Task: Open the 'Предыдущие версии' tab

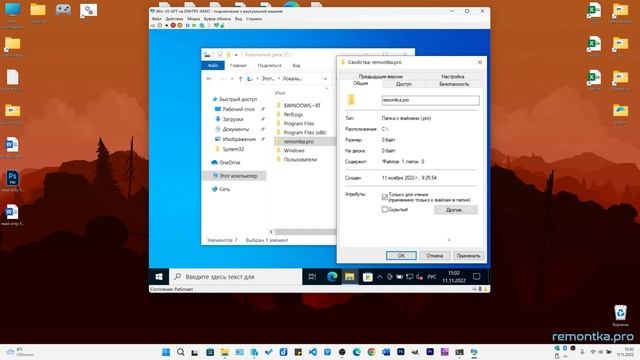Action: (x=380, y=76)
